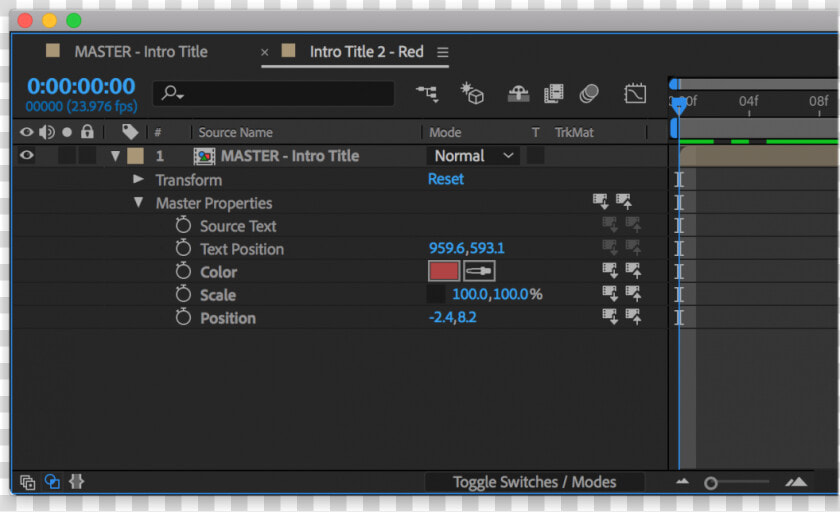Toggle Preserve Underlying Transparency box
The image size is (840, 512).
coord(535,156)
